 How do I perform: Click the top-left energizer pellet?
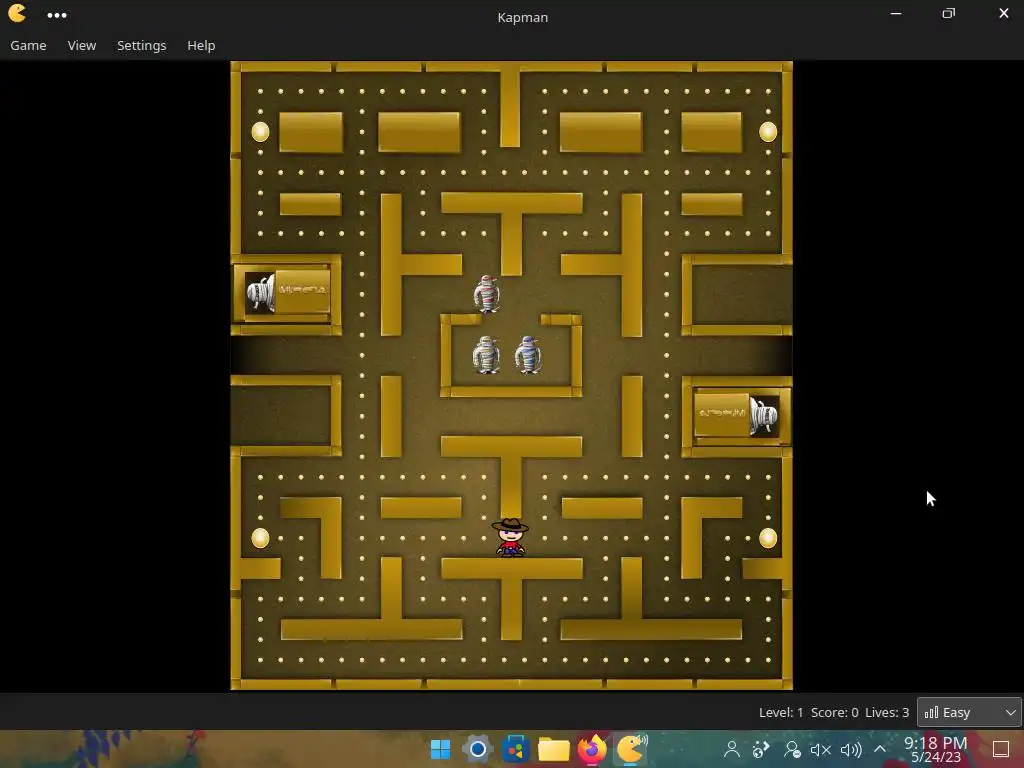(x=261, y=132)
